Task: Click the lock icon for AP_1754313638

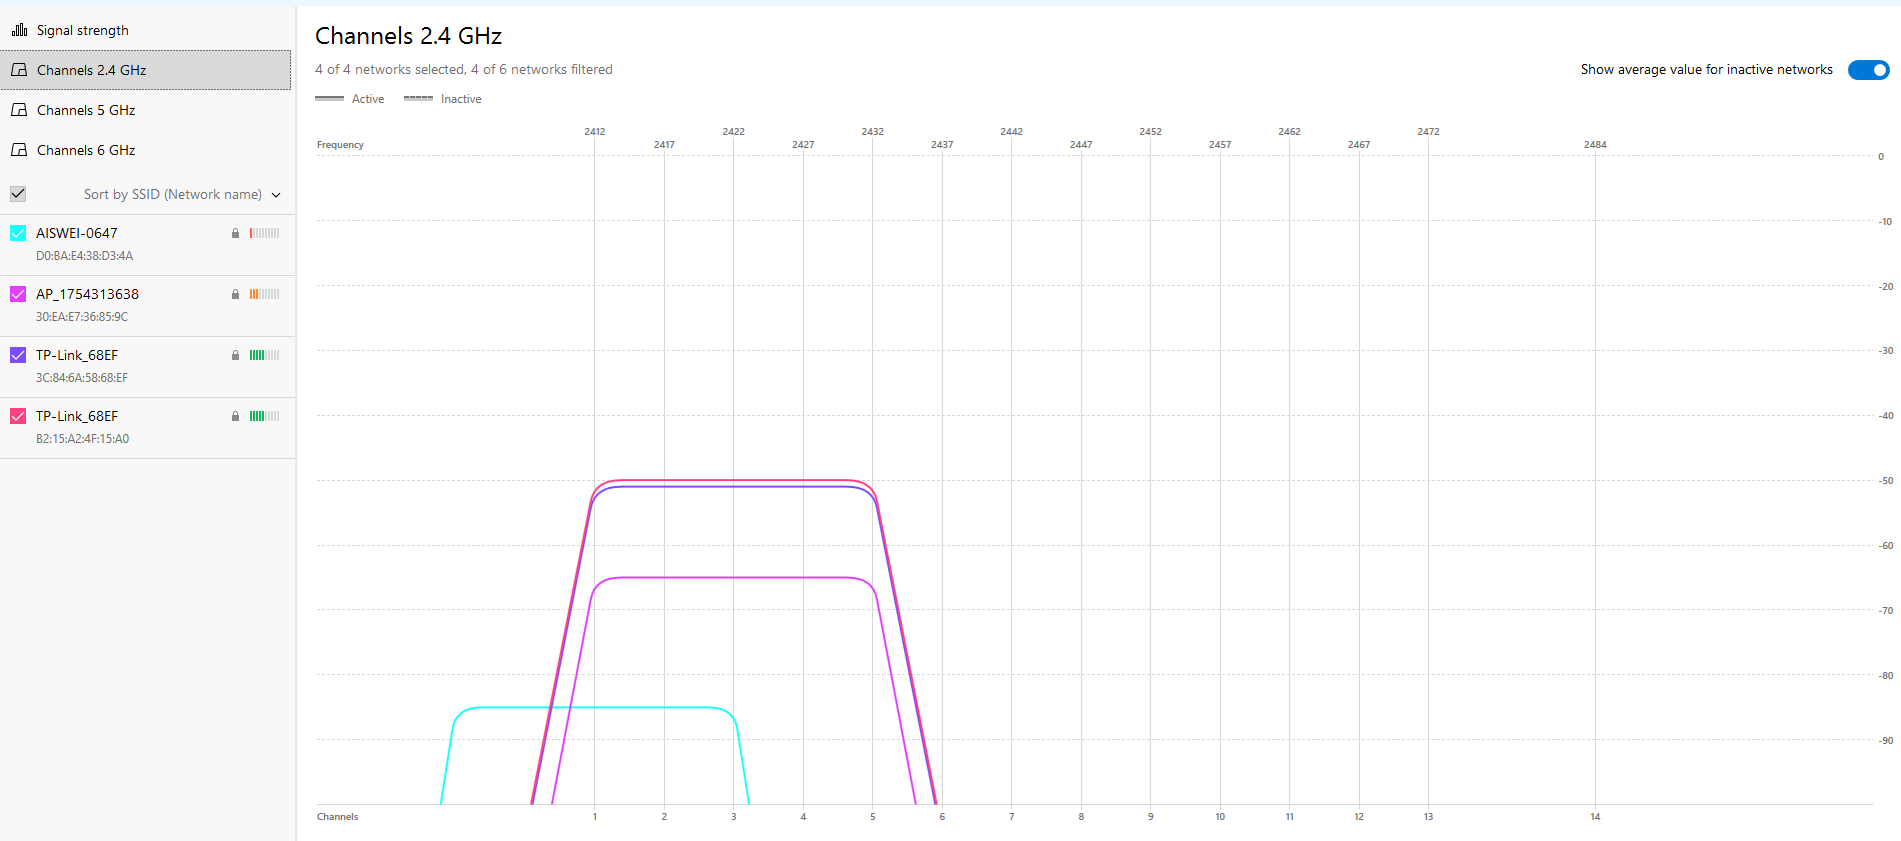Action: [x=236, y=294]
